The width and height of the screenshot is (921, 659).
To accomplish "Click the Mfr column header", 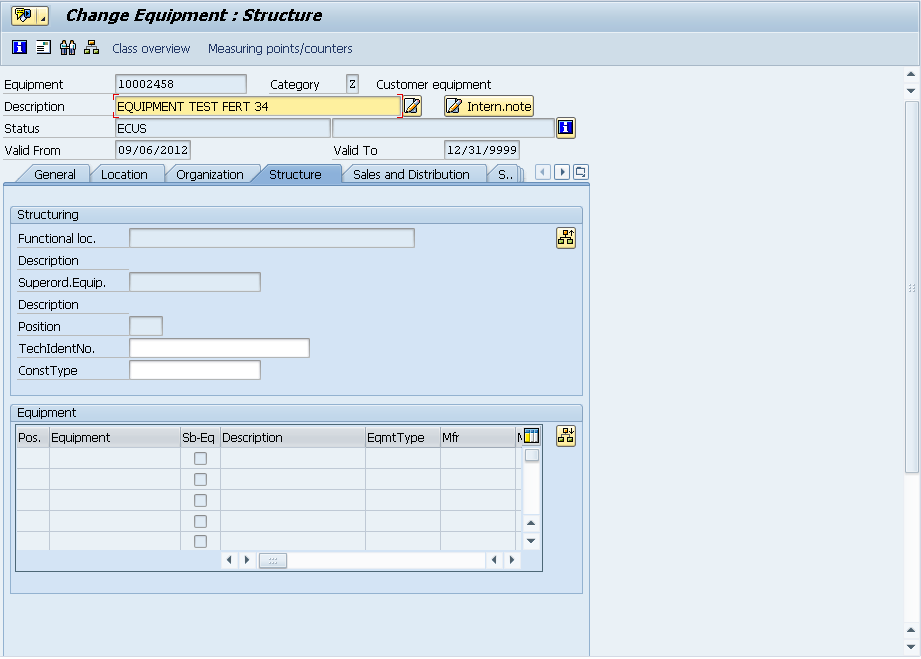I will tap(478, 438).
